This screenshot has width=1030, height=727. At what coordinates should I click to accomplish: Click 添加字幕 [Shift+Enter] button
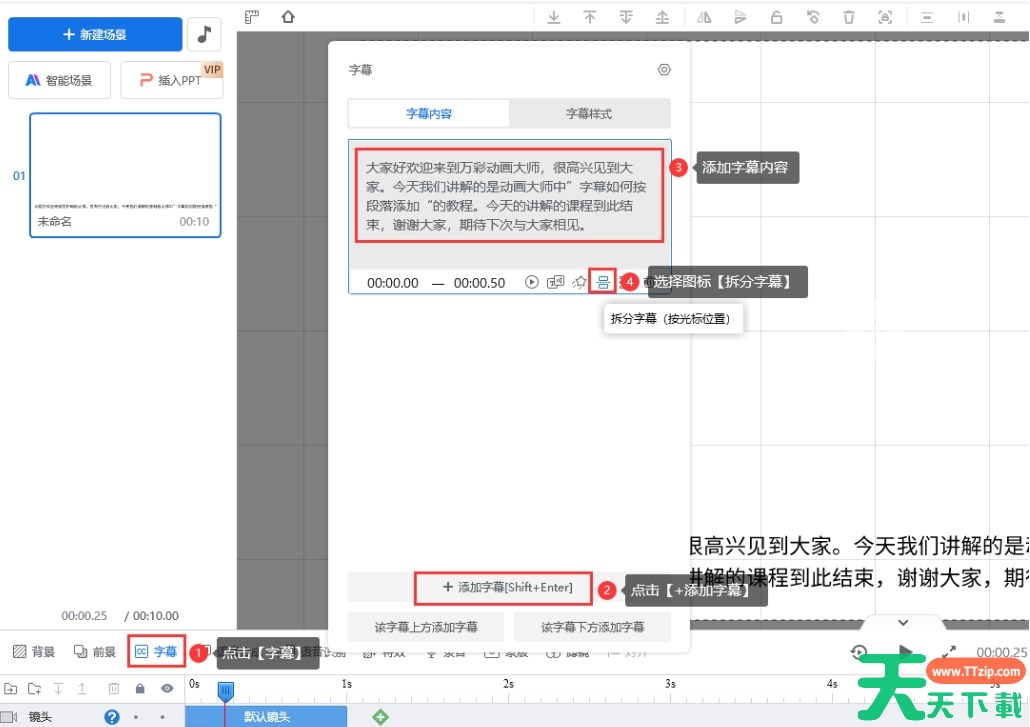pos(503,588)
